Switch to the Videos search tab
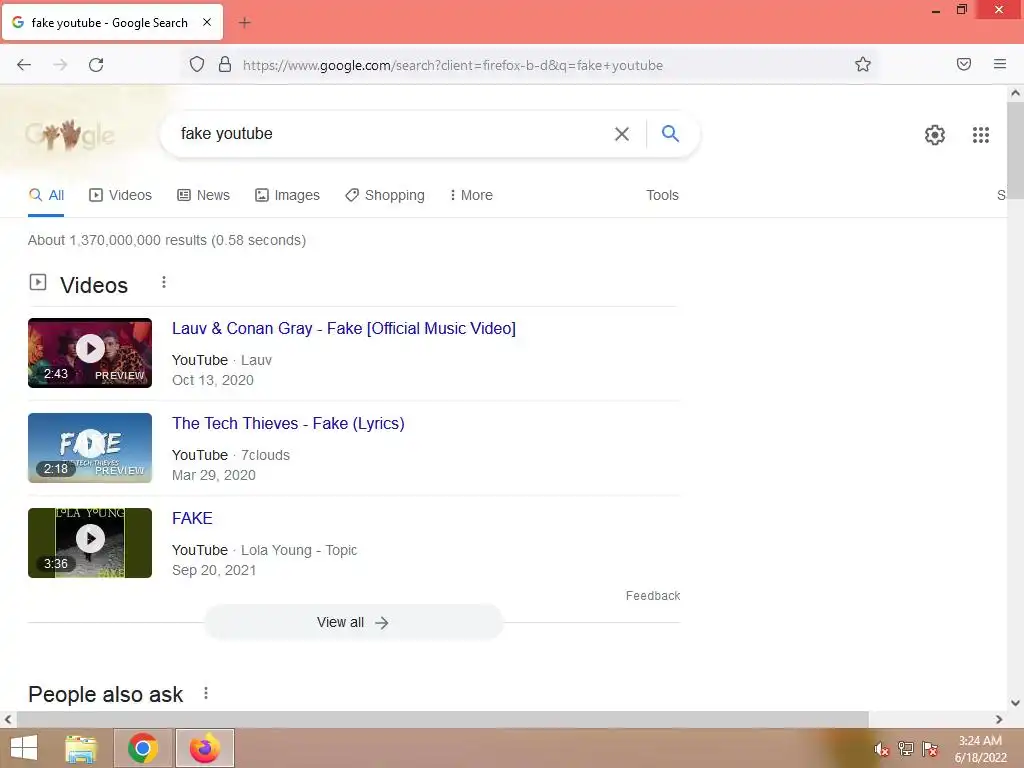The image size is (1024, 768). (x=120, y=195)
